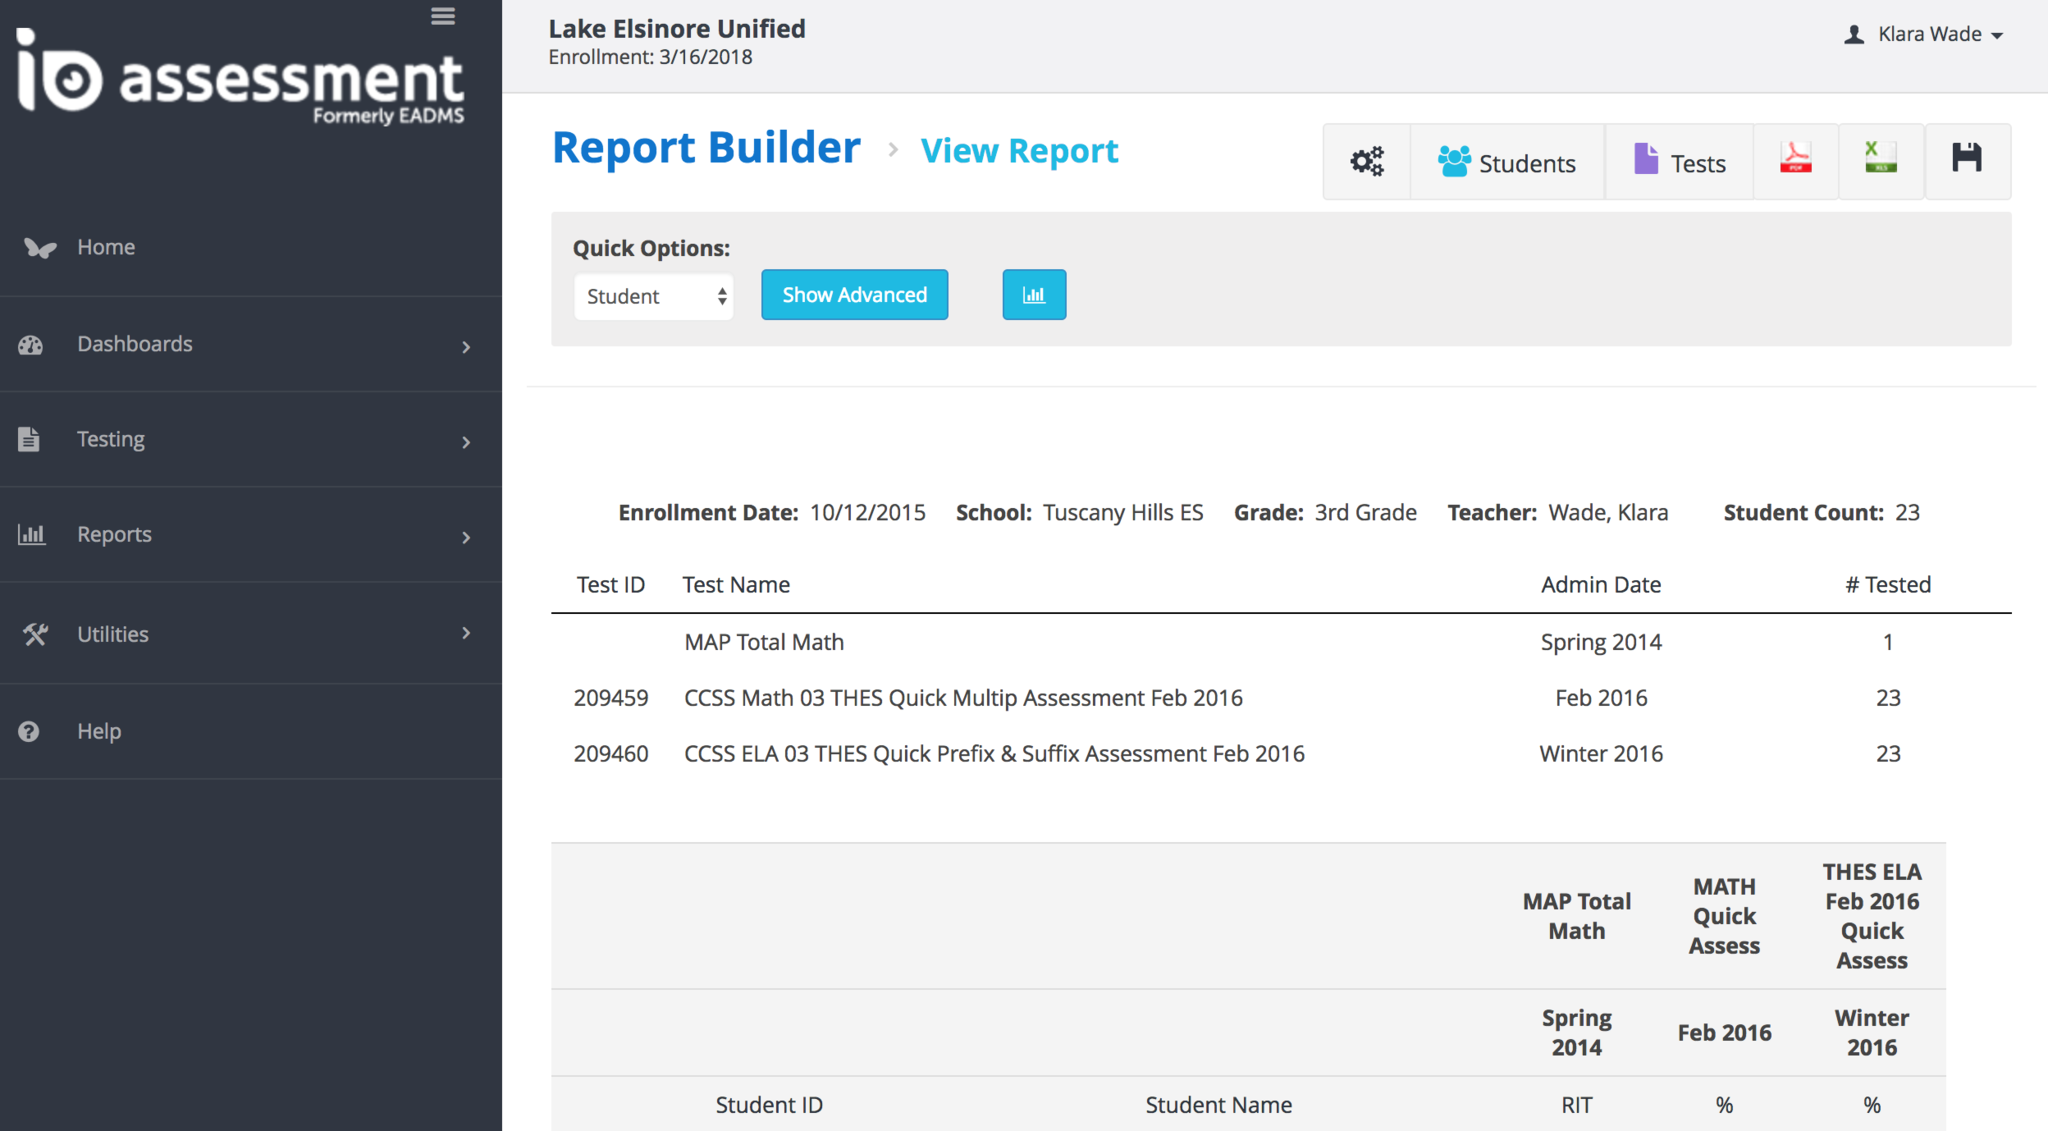Open the Student quick options dropdown

click(654, 296)
